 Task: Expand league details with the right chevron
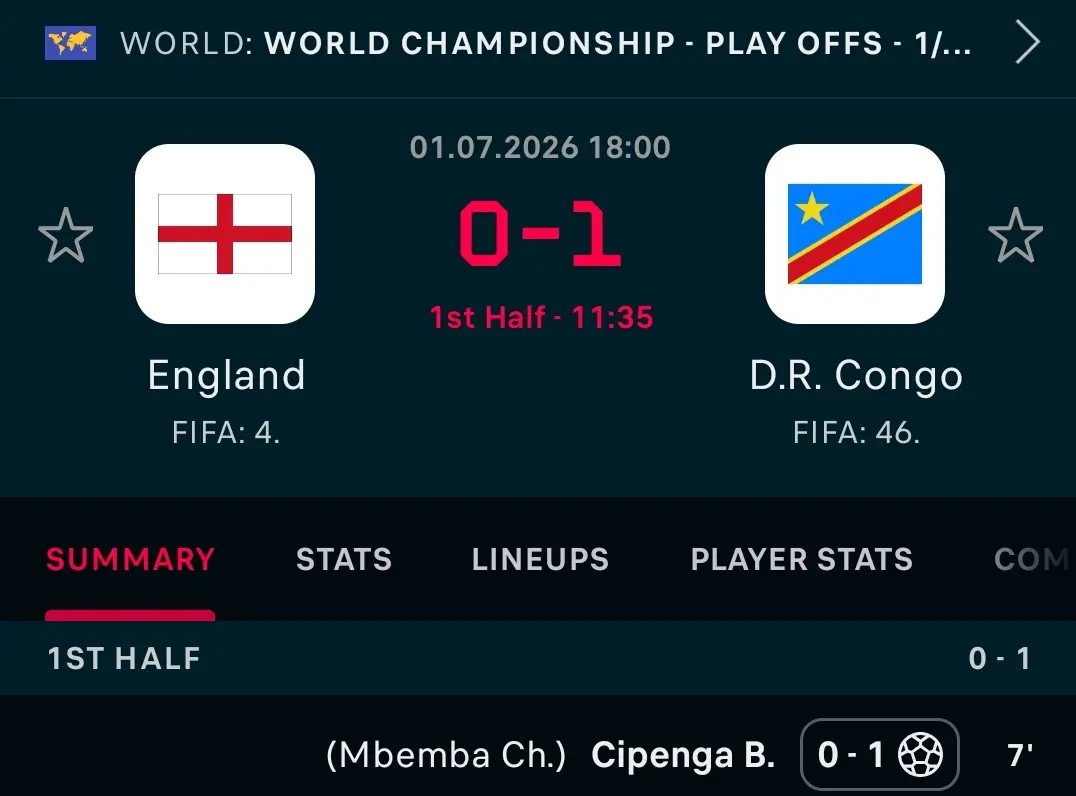[x=1027, y=43]
